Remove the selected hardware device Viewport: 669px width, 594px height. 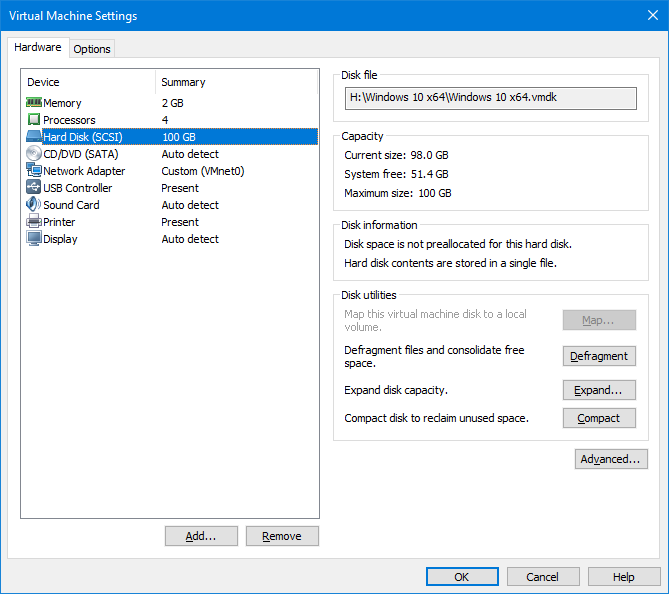pyautogui.click(x=281, y=536)
